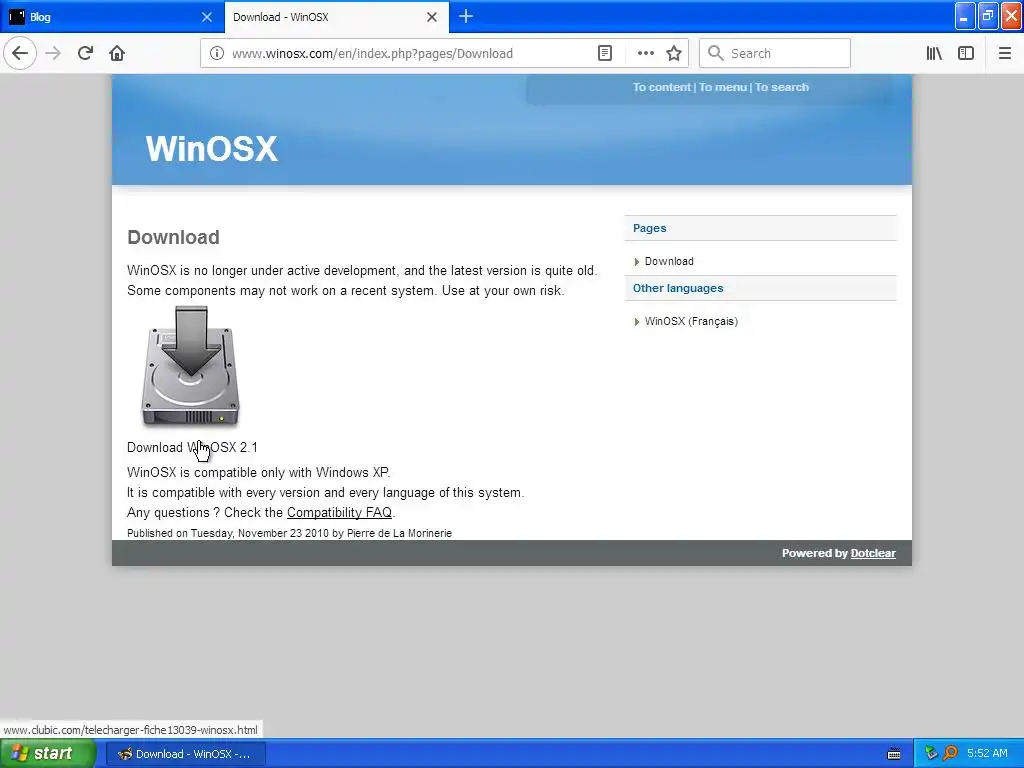
Task: Restore down the browser window
Action: pyautogui.click(x=987, y=16)
